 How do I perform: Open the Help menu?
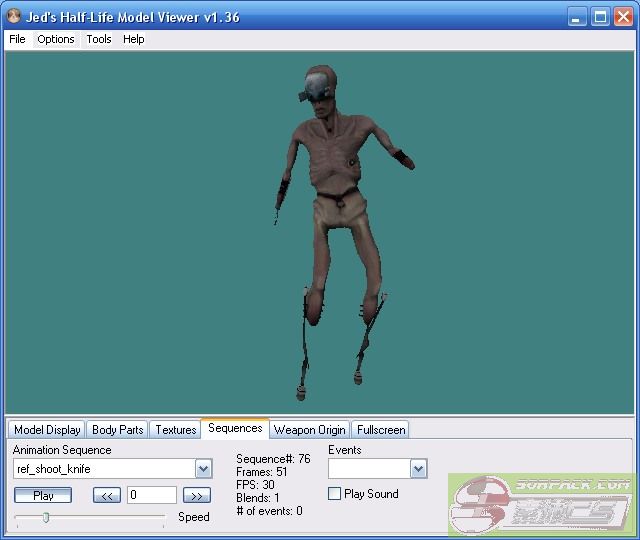[134, 39]
